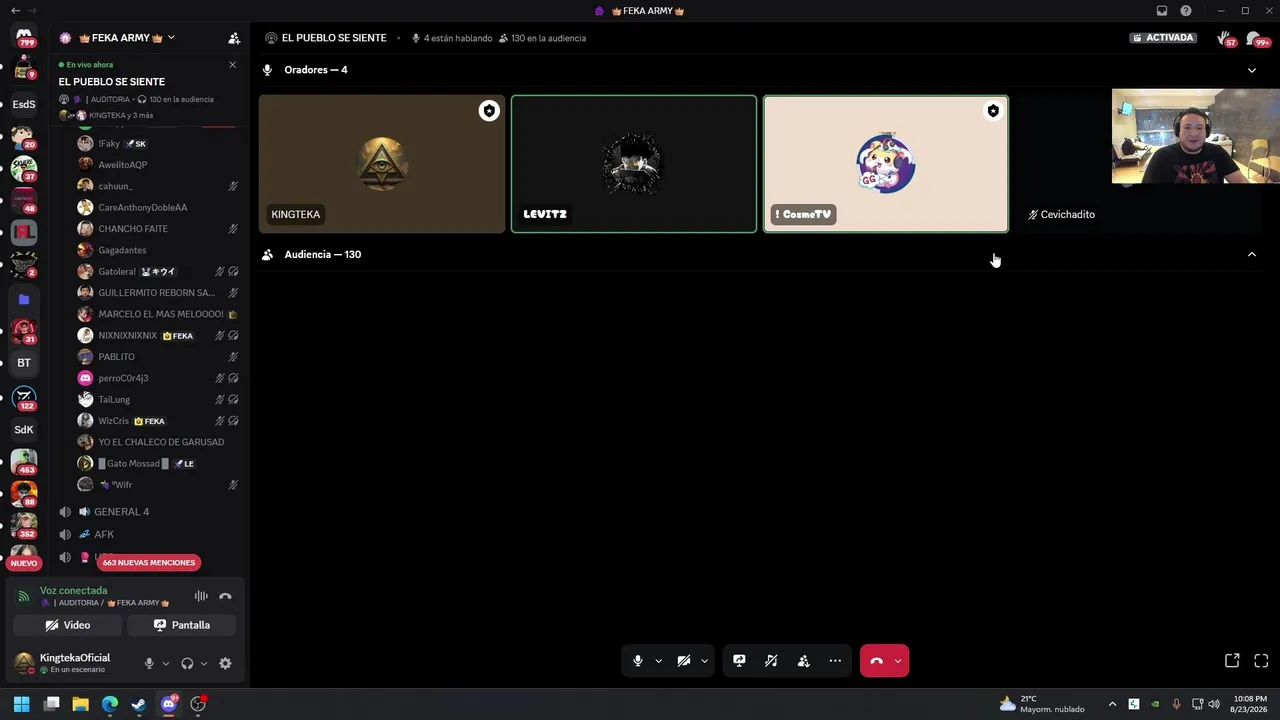This screenshot has height=720, width=1280.
Task: Click the moderator badge on the KINGTEKA tile
Action: [x=489, y=111]
